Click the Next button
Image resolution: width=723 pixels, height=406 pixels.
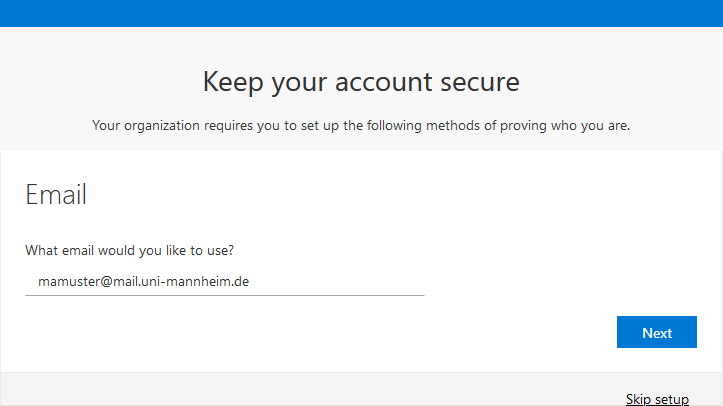657,332
